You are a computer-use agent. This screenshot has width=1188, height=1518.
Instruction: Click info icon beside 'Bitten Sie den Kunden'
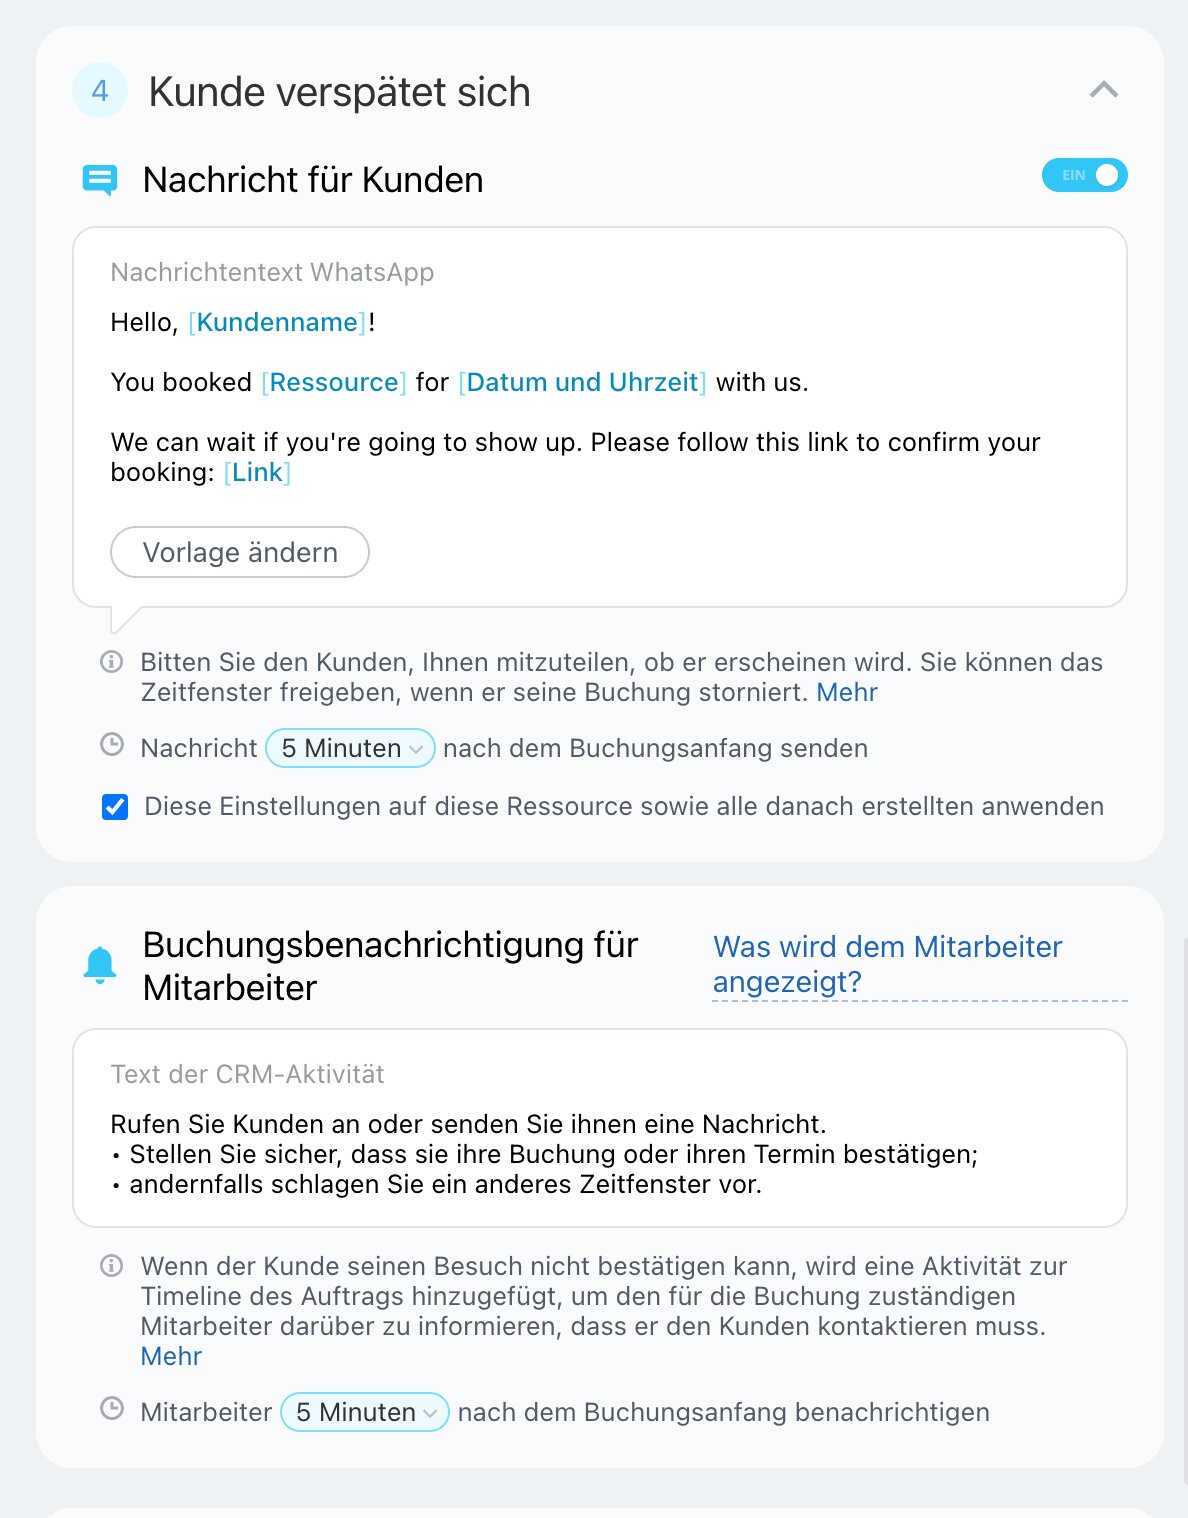pos(112,662)
